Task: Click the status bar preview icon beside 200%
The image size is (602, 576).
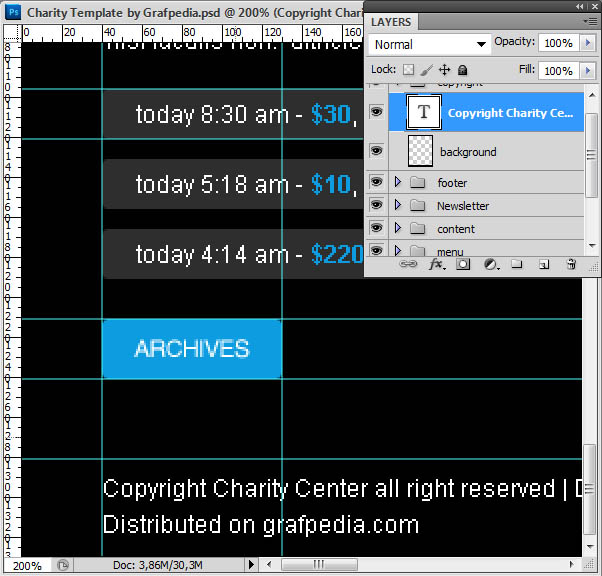Action: click(63, 565)
